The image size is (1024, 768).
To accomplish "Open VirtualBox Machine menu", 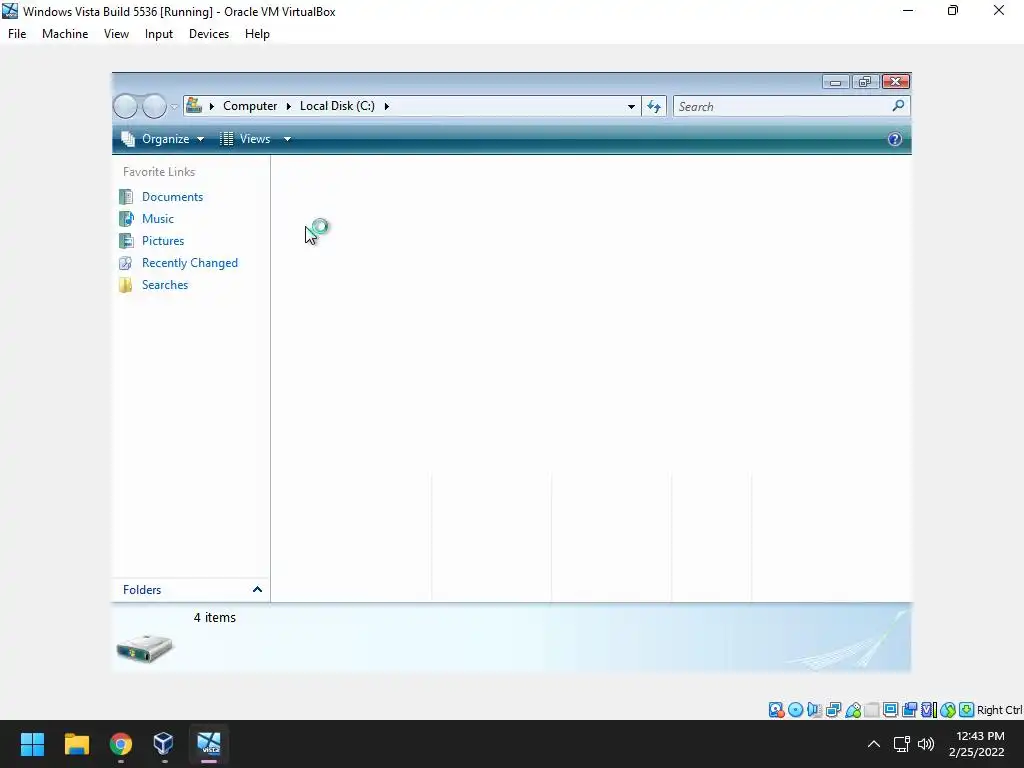I will click(65, 34).
